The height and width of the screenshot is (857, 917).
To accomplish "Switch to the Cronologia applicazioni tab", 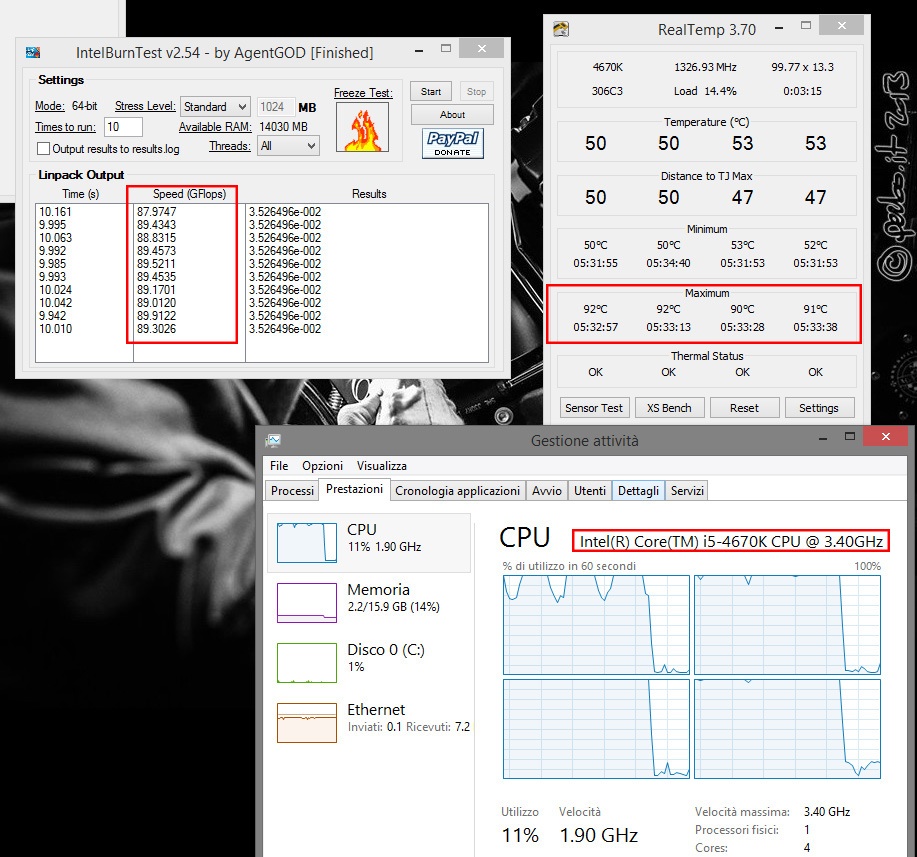I will [x=457, y=491].
